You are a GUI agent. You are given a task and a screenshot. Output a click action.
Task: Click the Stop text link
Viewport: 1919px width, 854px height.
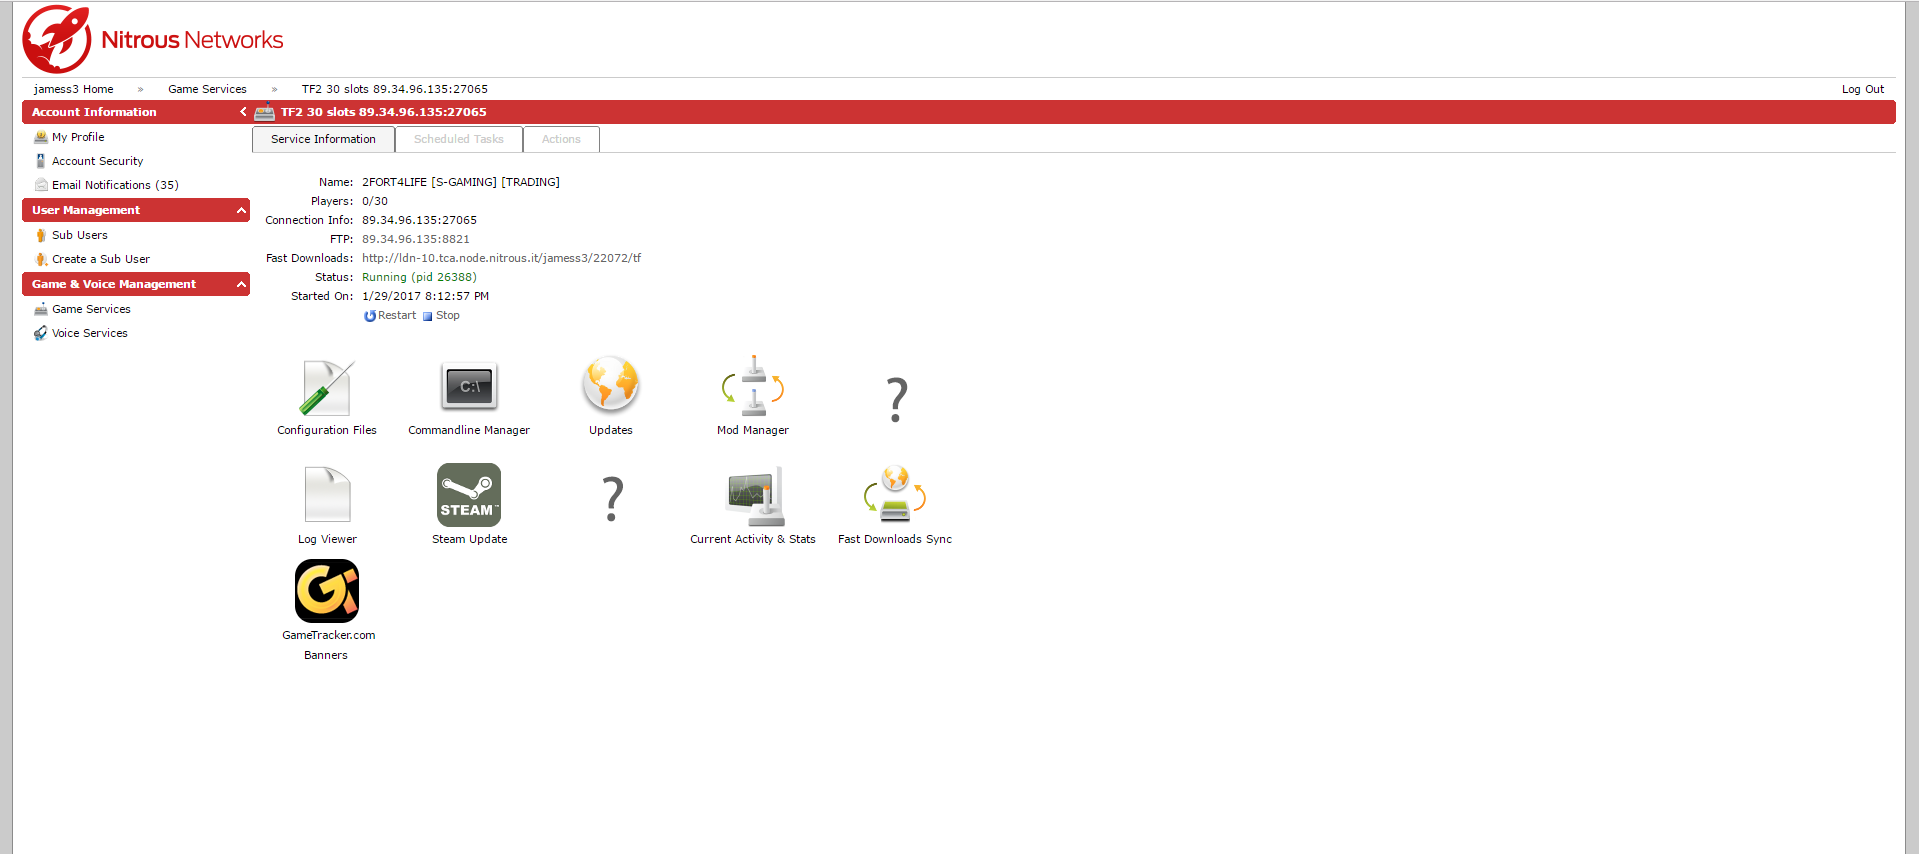448,315
